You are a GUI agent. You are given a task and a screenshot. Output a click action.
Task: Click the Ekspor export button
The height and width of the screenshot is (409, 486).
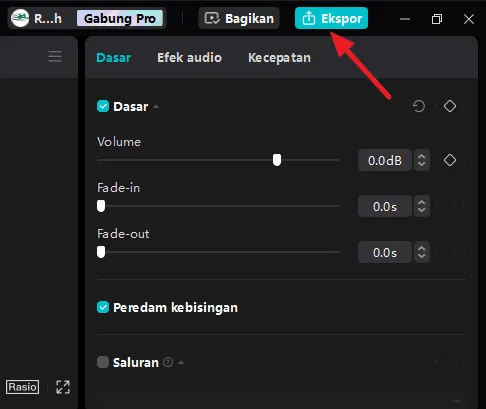[331, 18]
